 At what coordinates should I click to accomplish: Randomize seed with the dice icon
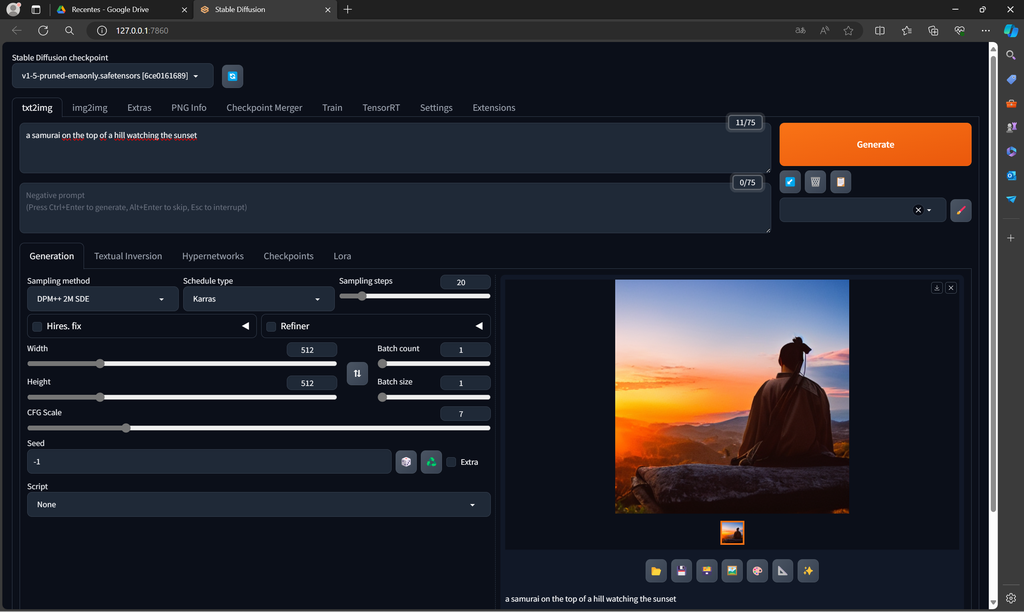pyautogui.click(x=406, y=462)
